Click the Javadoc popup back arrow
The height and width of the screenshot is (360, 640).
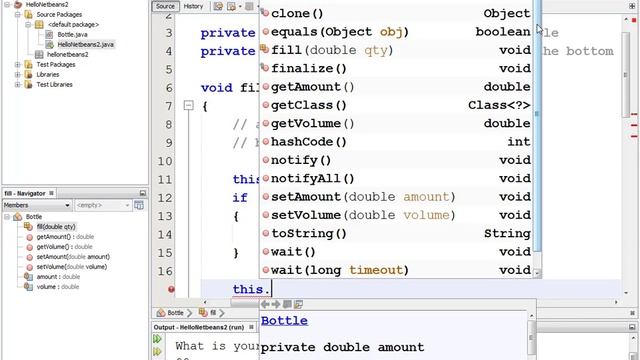click(265, 304)
